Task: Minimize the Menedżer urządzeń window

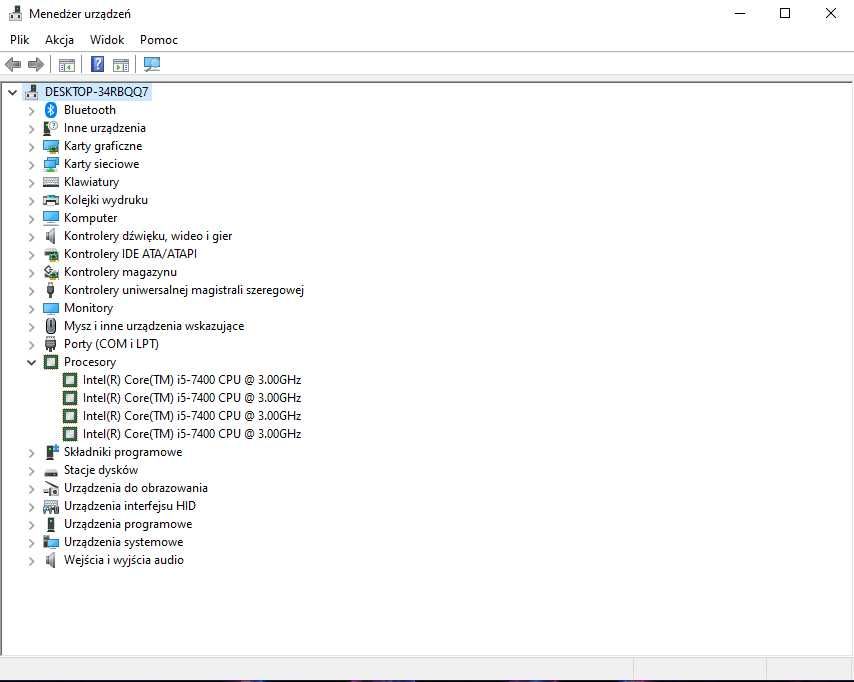Action: coord(740,13)
